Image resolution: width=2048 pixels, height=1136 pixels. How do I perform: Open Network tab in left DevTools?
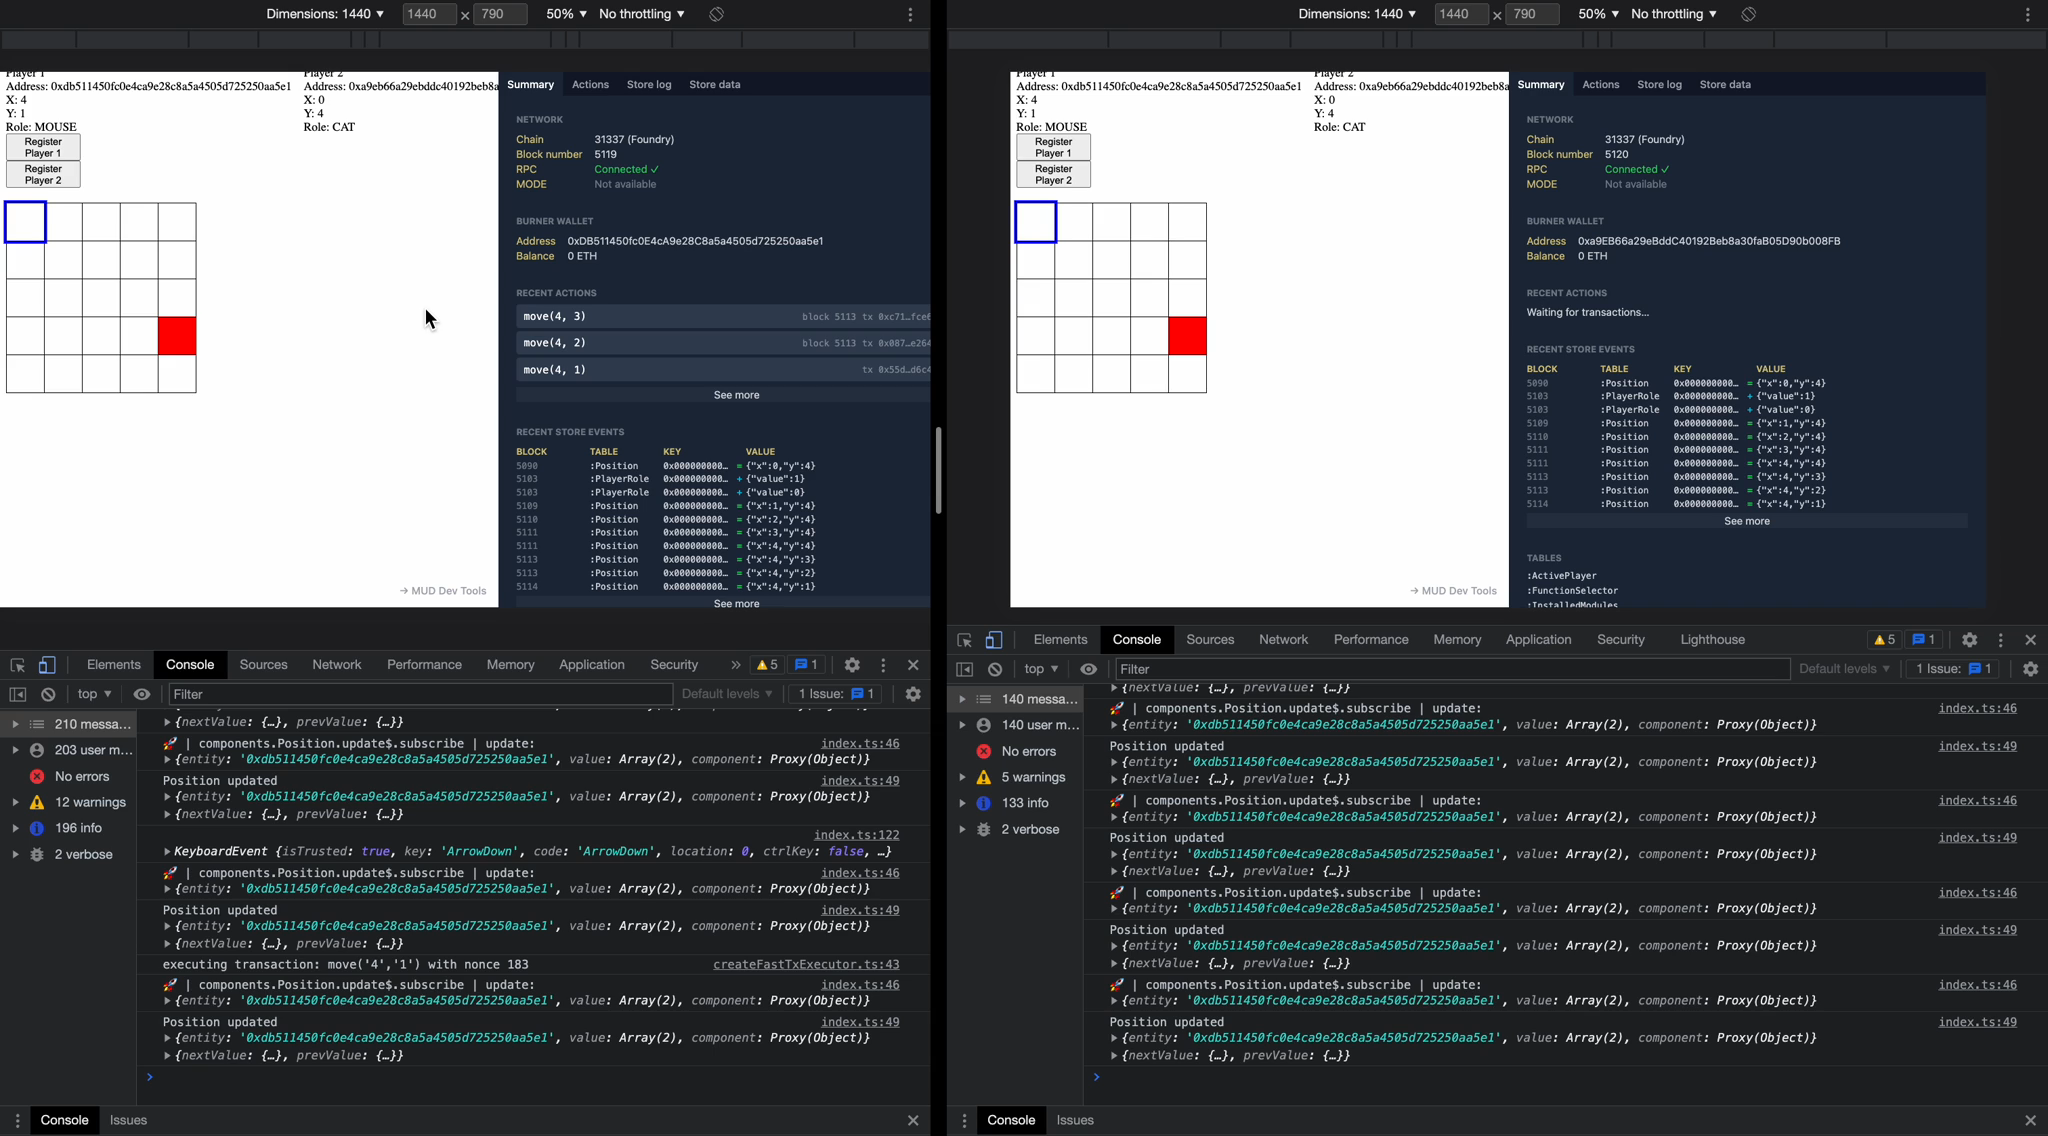pos(337,665)
